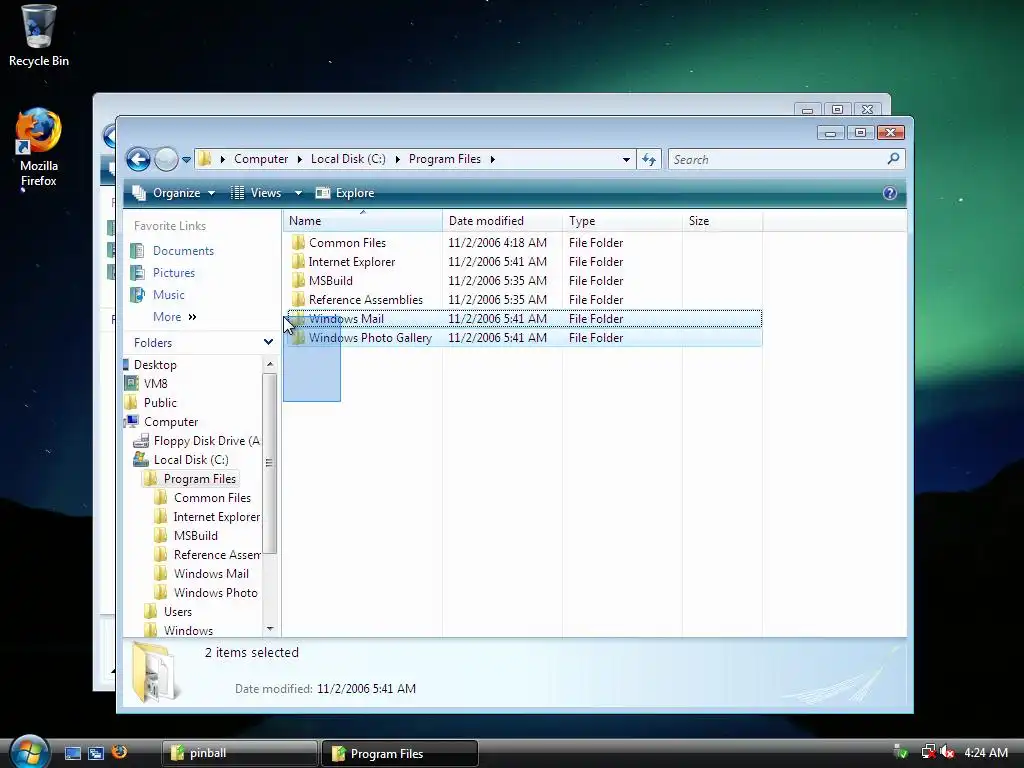This screenshot has width=1024, height=768.
Task: Open the recent pages dropdown arrow
Action: (186, 159)
